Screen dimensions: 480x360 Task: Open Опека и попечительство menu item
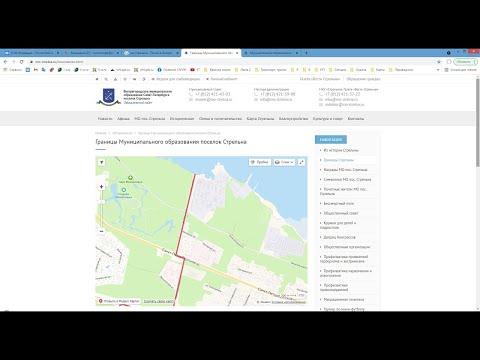[x=220, y=119]
